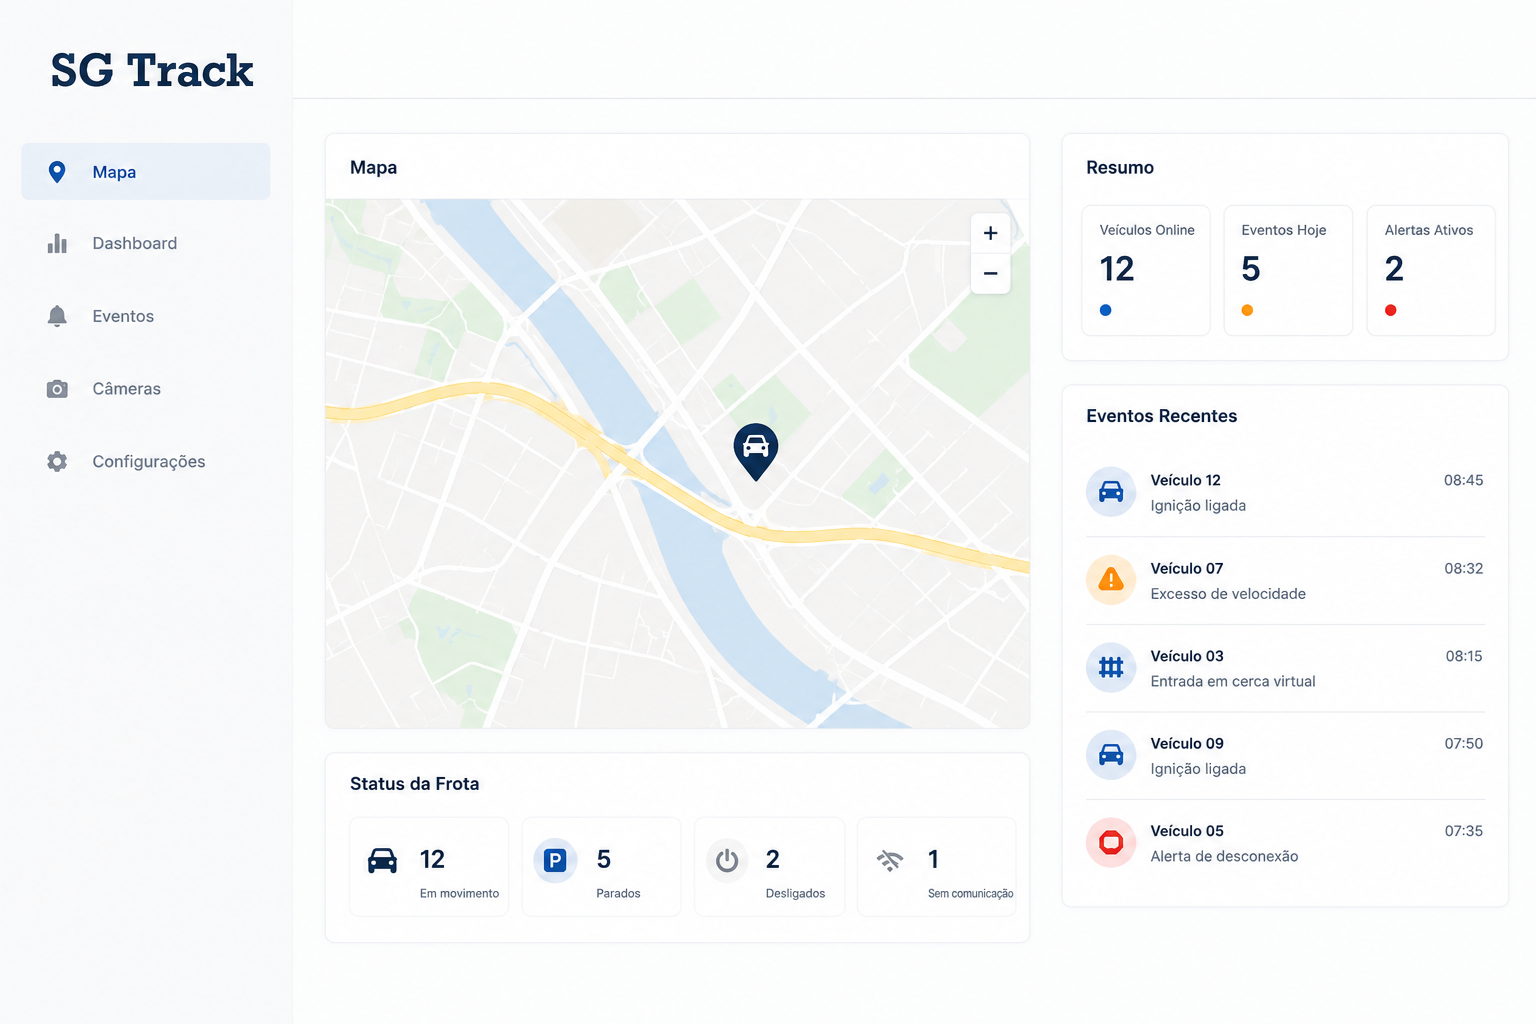Click the Status da Frota heading
The image size is (1536, 1024).
click(414, 784)
